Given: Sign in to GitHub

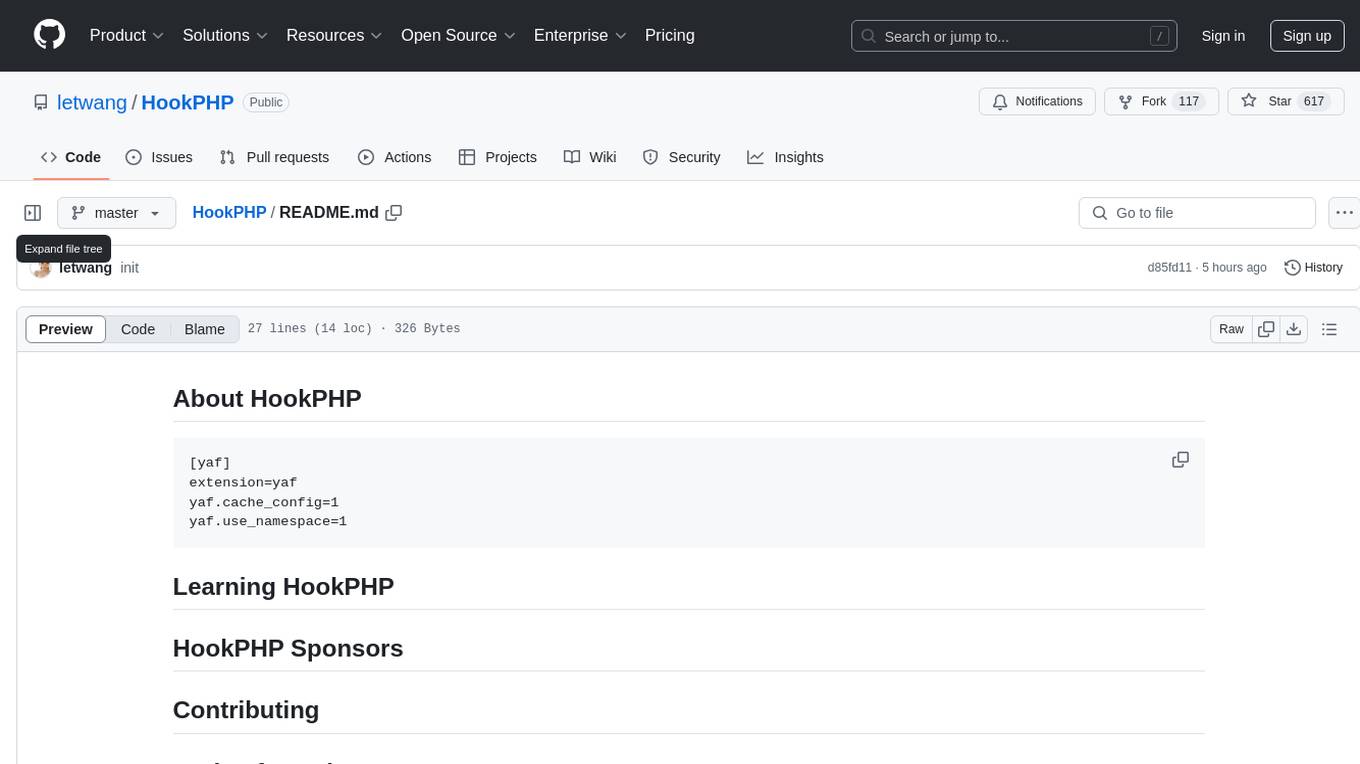Looking at the screenshot, I should click(x=1223, y=36).
